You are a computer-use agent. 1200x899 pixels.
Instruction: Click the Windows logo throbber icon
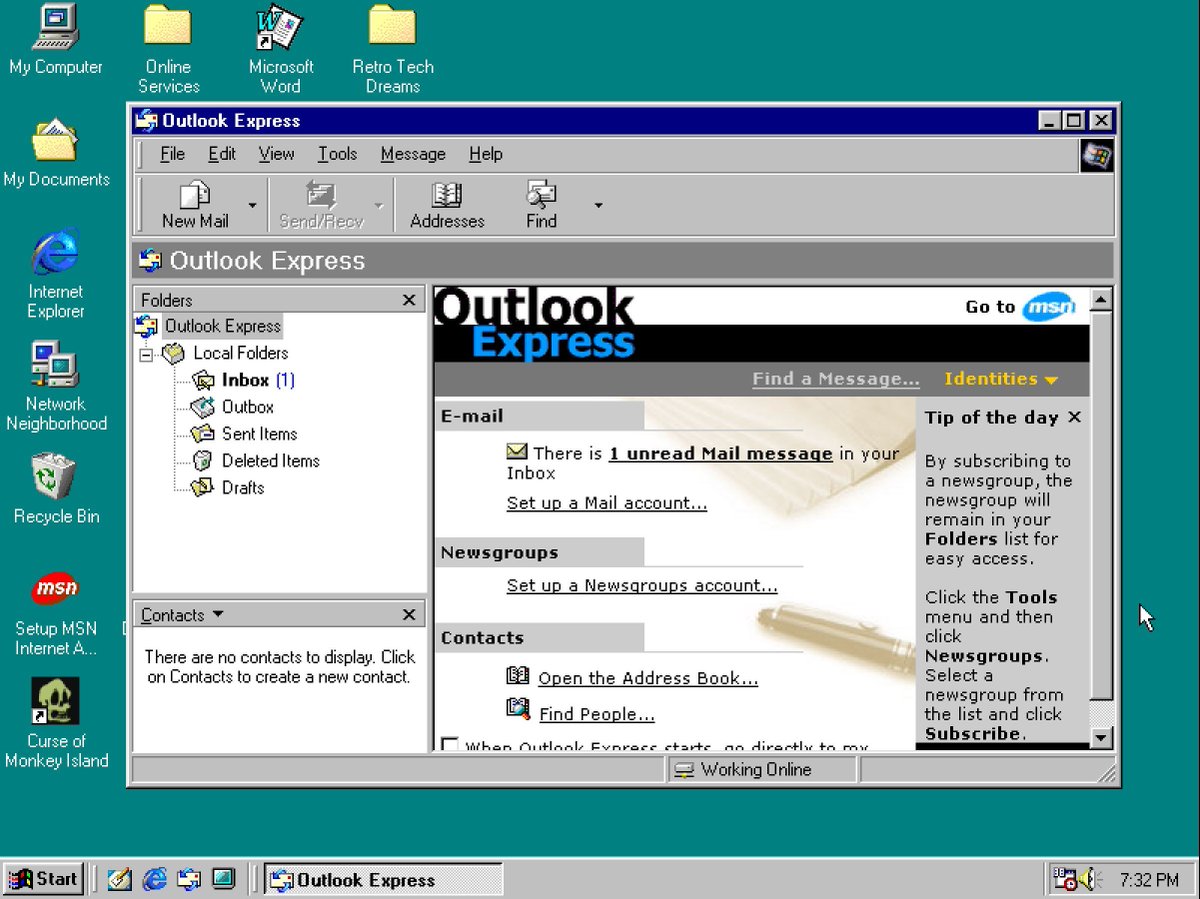[x=1097, y=155]
